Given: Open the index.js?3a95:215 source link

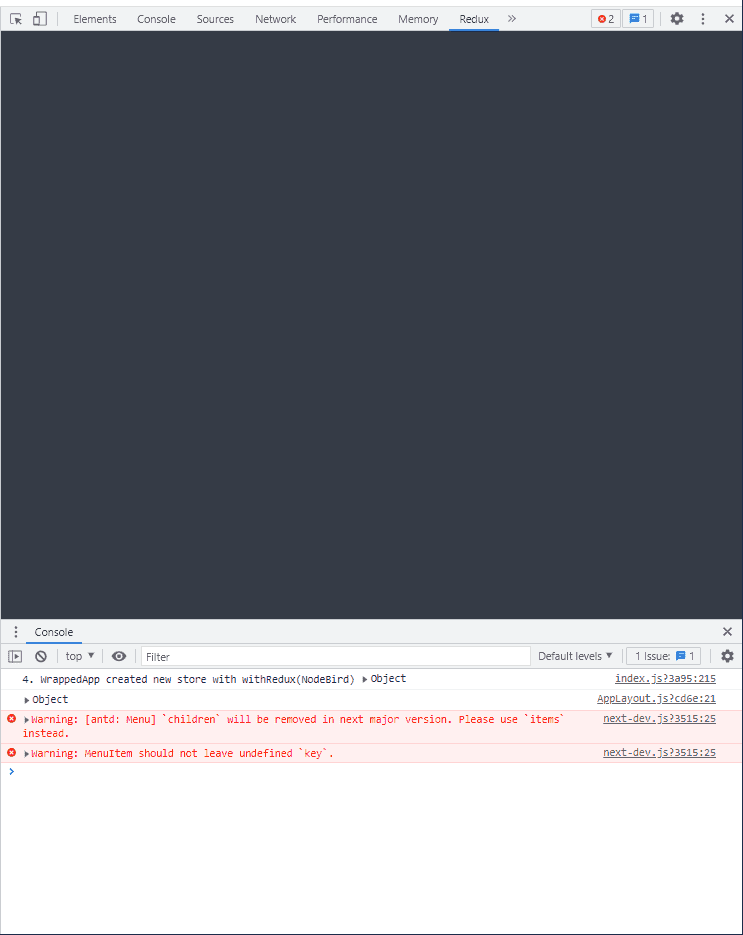Looking at the screenshot, I should coord(665,679).
